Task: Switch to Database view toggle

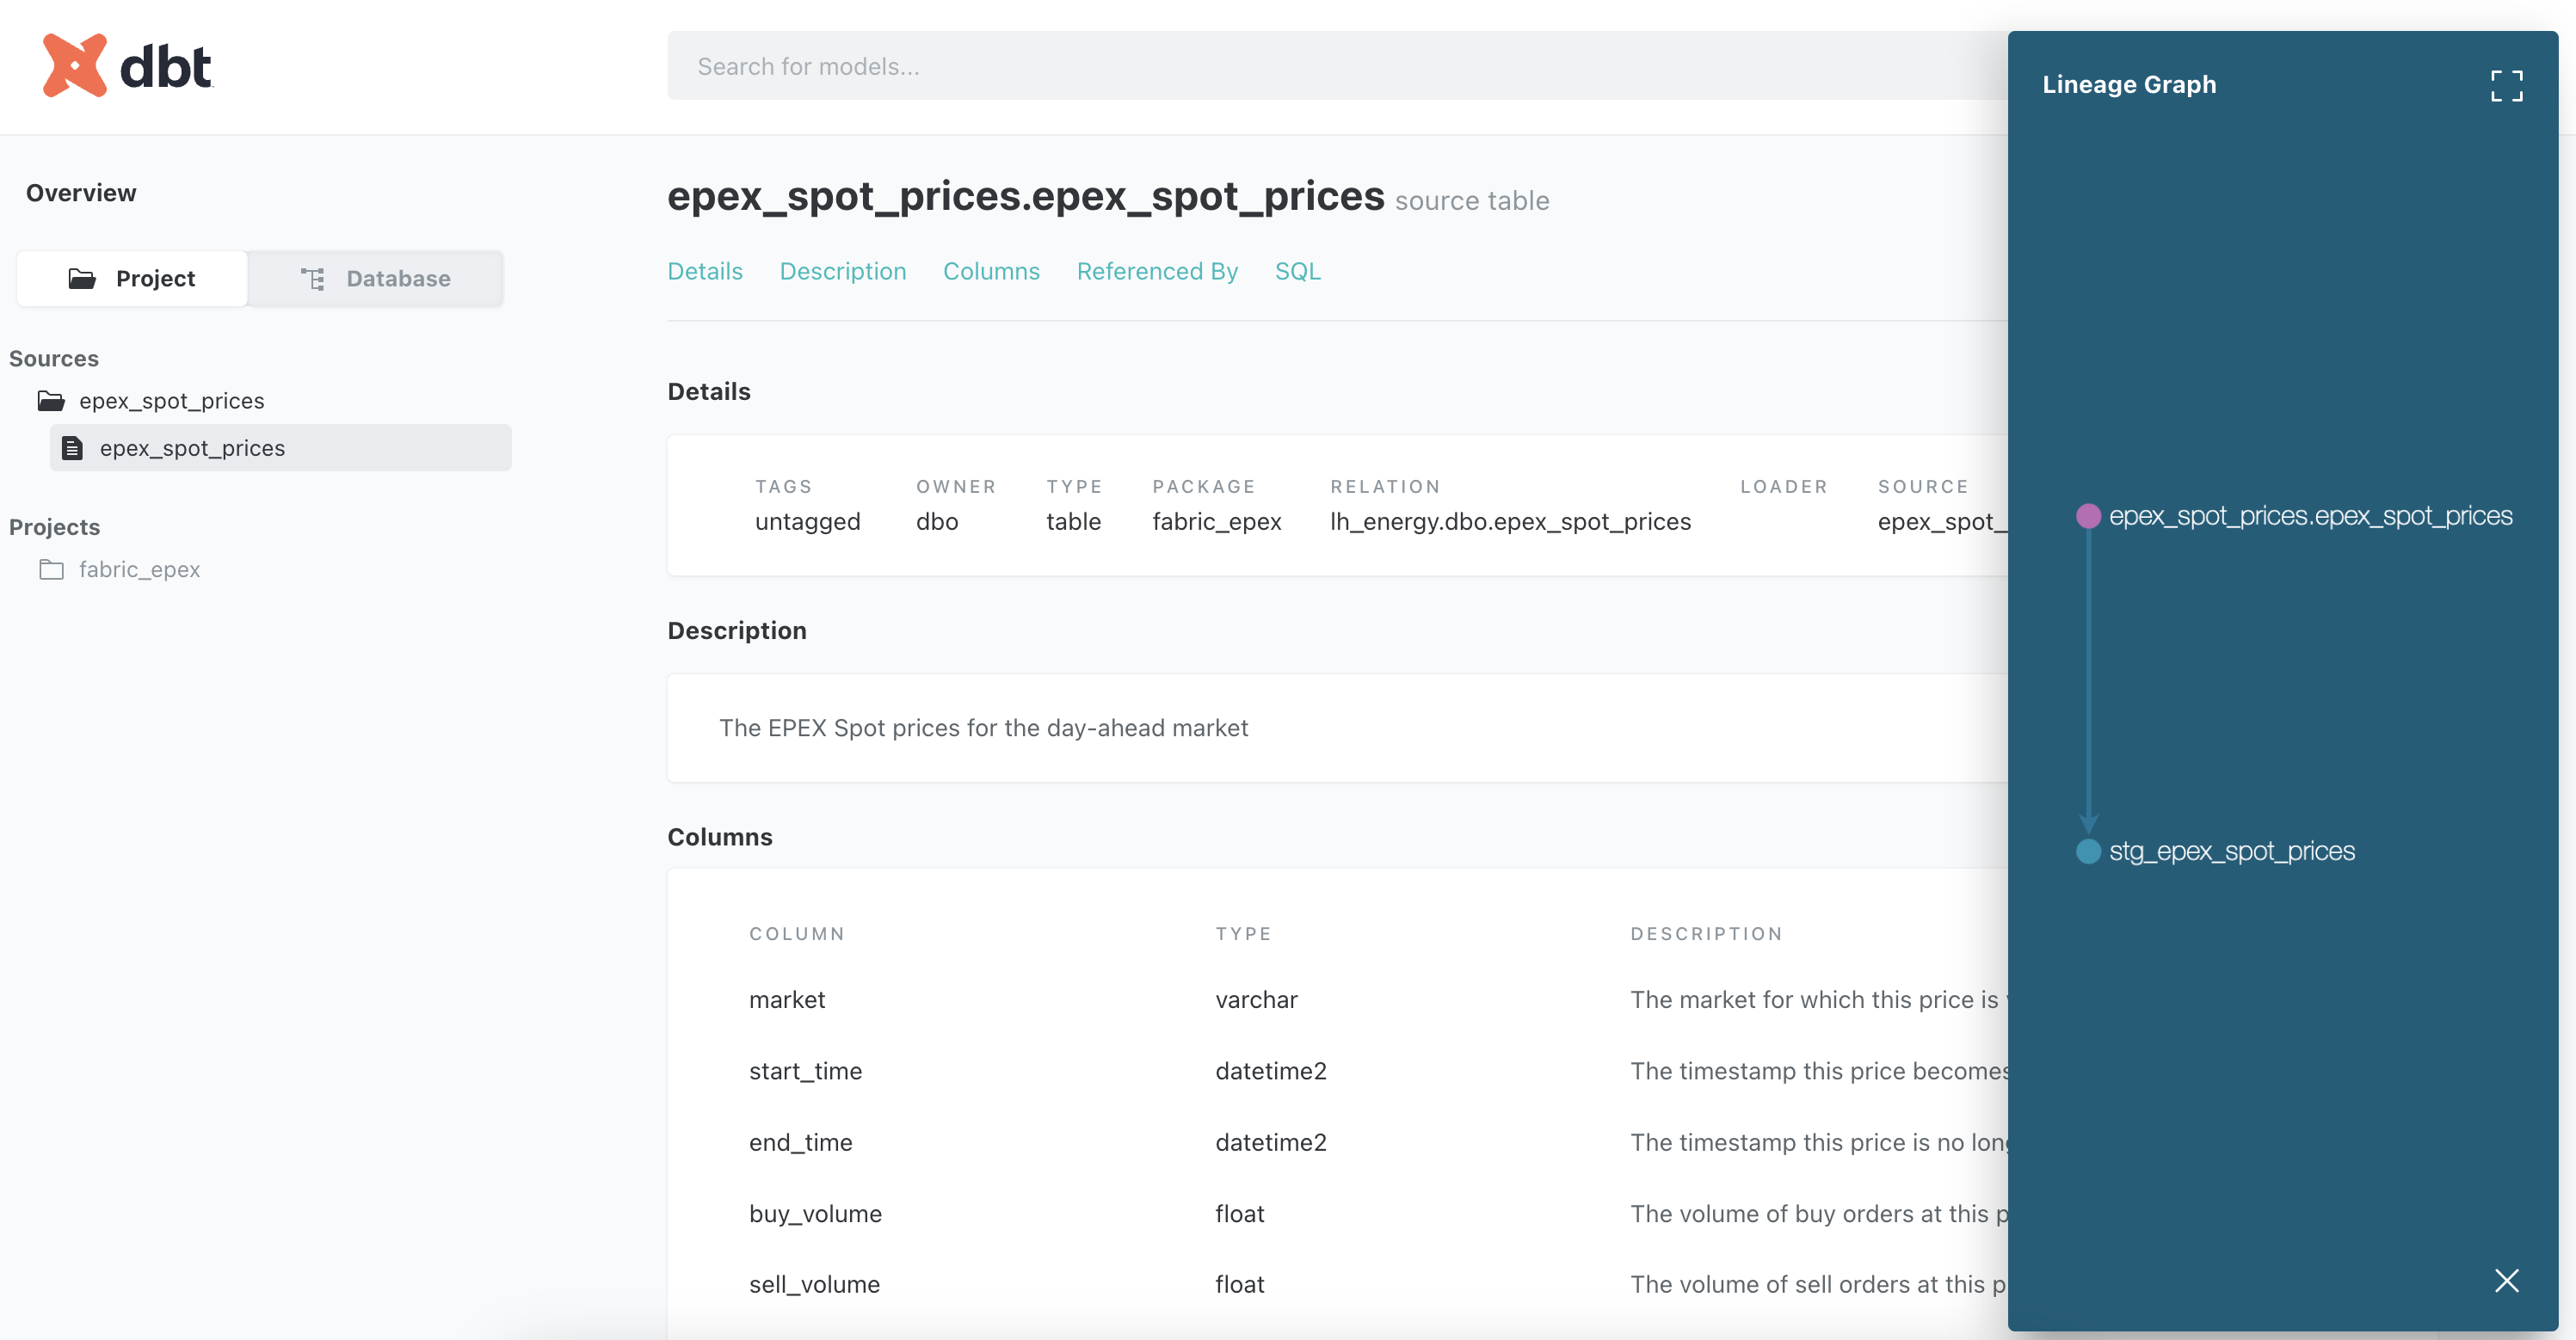Action: (x=376, y=278)
